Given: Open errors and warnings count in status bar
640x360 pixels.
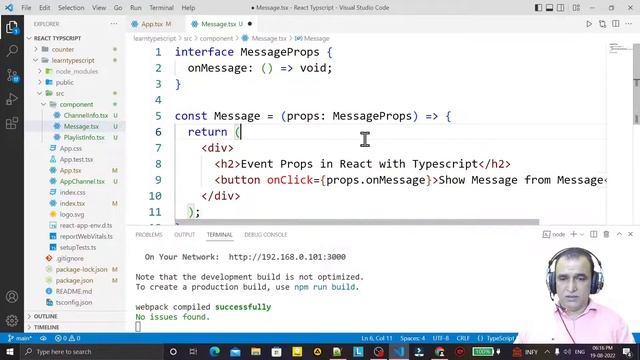Looking at the screenshot, I should [67, 338].
